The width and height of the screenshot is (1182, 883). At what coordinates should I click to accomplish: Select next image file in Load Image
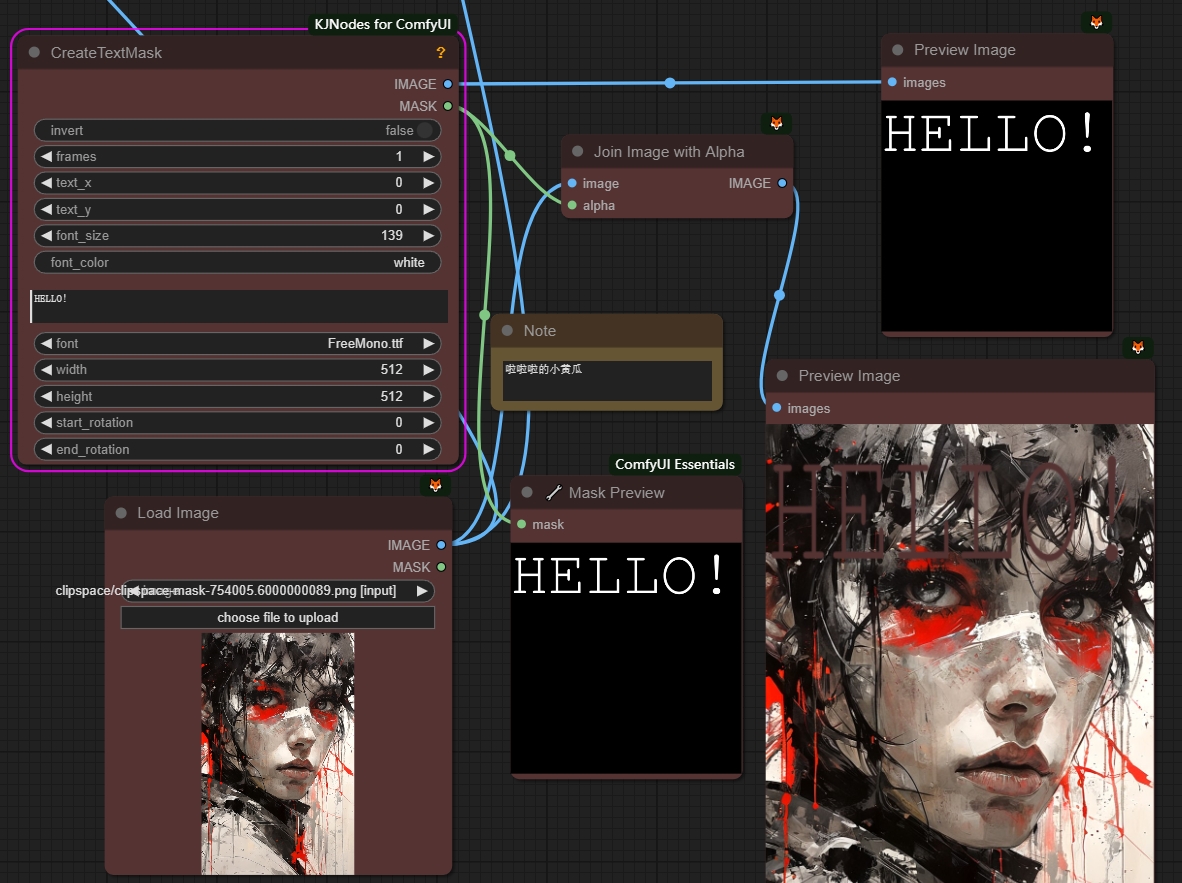coord(422,591)
